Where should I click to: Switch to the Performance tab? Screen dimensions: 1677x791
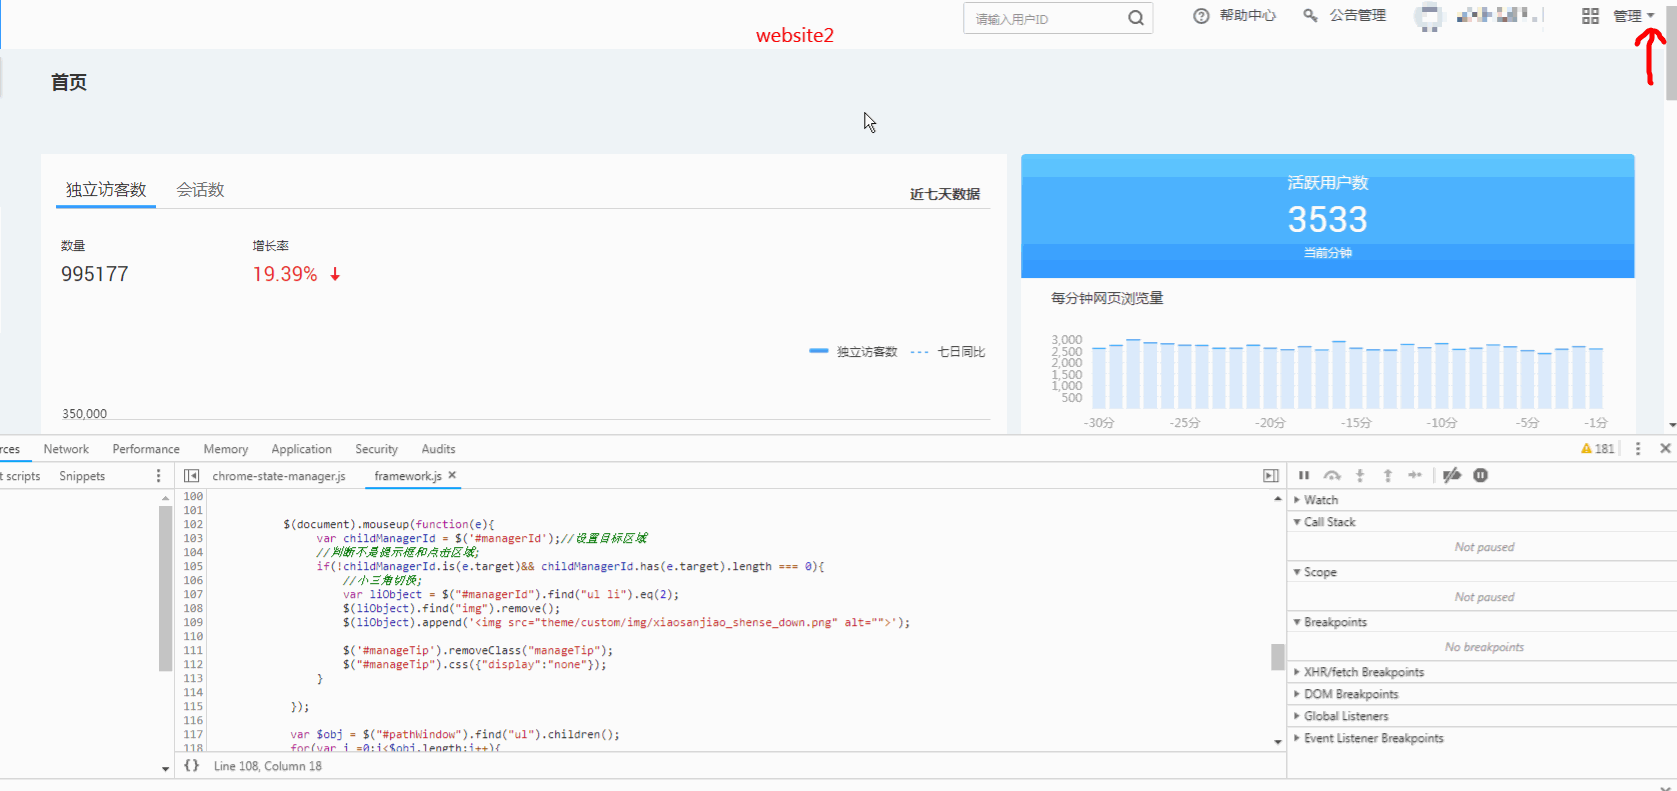pos(146,449)
